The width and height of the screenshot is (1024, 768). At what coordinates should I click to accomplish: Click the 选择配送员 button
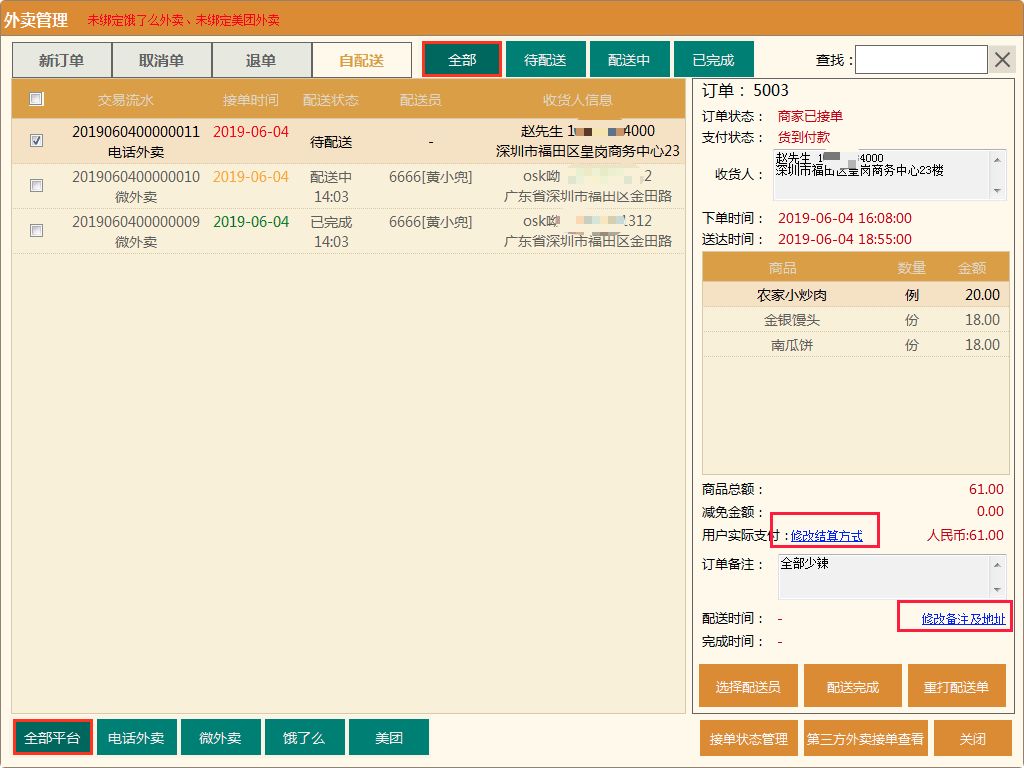(x=748, y=686)
